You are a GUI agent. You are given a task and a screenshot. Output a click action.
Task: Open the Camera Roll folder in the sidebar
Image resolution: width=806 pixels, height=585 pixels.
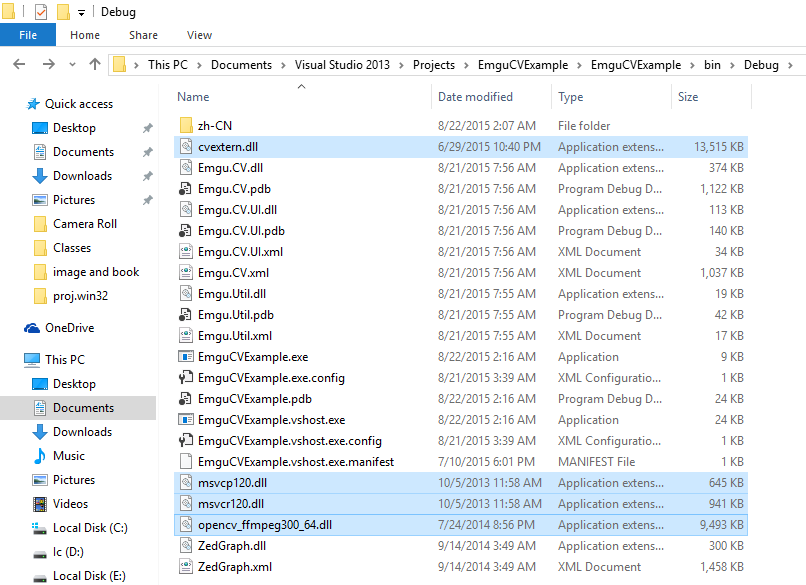coord(85,224)
